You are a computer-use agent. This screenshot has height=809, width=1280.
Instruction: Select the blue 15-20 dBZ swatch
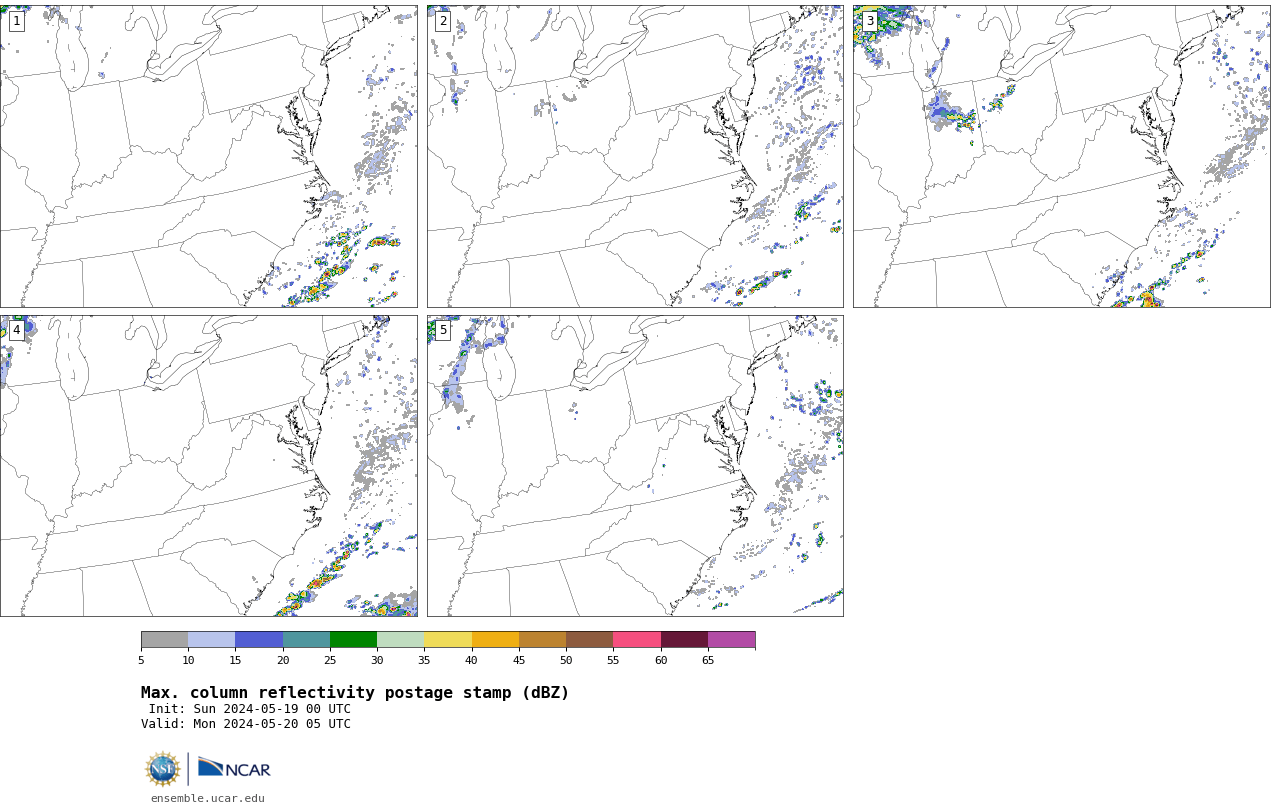pyautogui.click(x=259, y=640)
